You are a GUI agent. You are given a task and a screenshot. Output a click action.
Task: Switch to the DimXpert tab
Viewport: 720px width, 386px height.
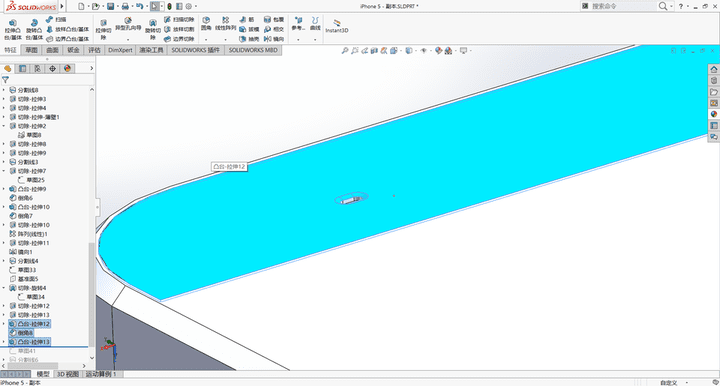pyautogui.click(x=120, y=50)
